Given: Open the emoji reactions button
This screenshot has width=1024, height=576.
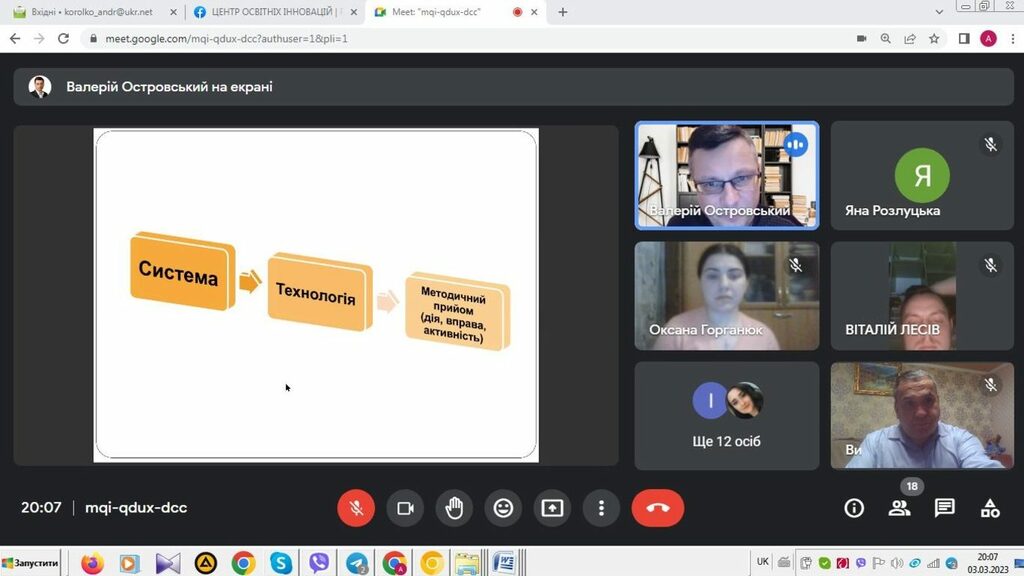Looking at the screenshot, I should pyautogui.click(x=503, y=508).
